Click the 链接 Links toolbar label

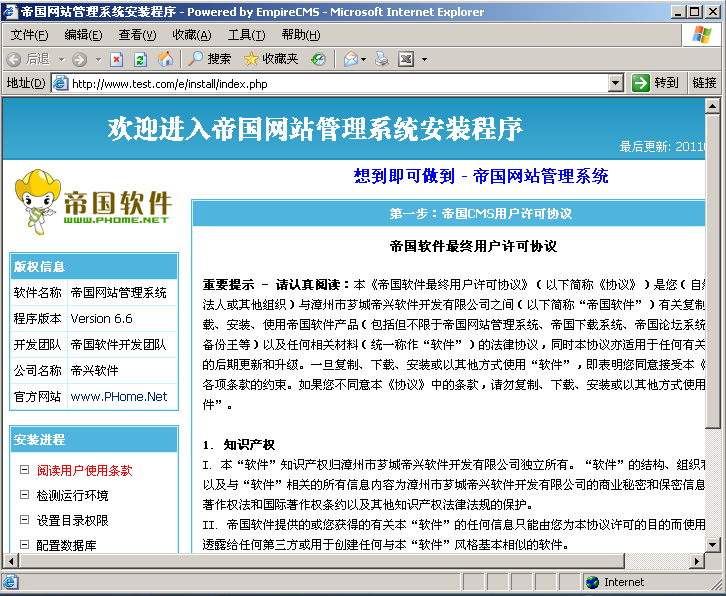coord(704,83)
